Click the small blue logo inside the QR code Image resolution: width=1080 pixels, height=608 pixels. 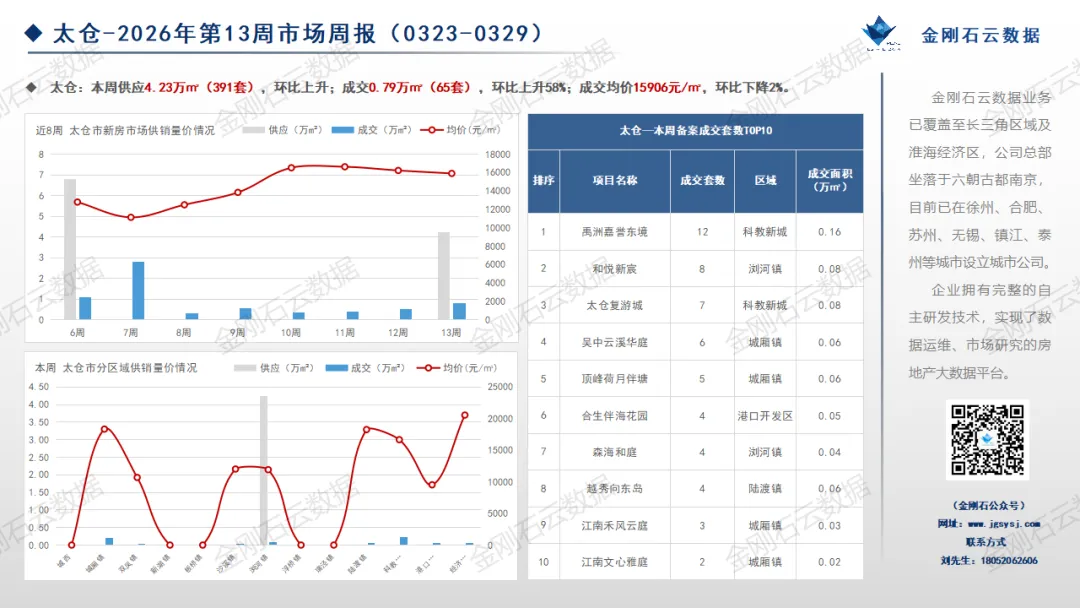[986, 437]
